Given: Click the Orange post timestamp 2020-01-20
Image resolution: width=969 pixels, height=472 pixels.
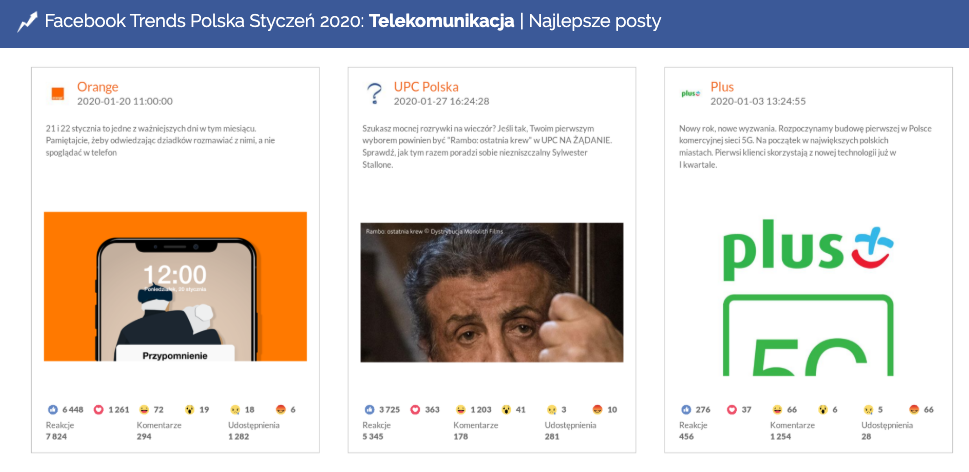Looking at the screenshot, I should coord(125,102).
